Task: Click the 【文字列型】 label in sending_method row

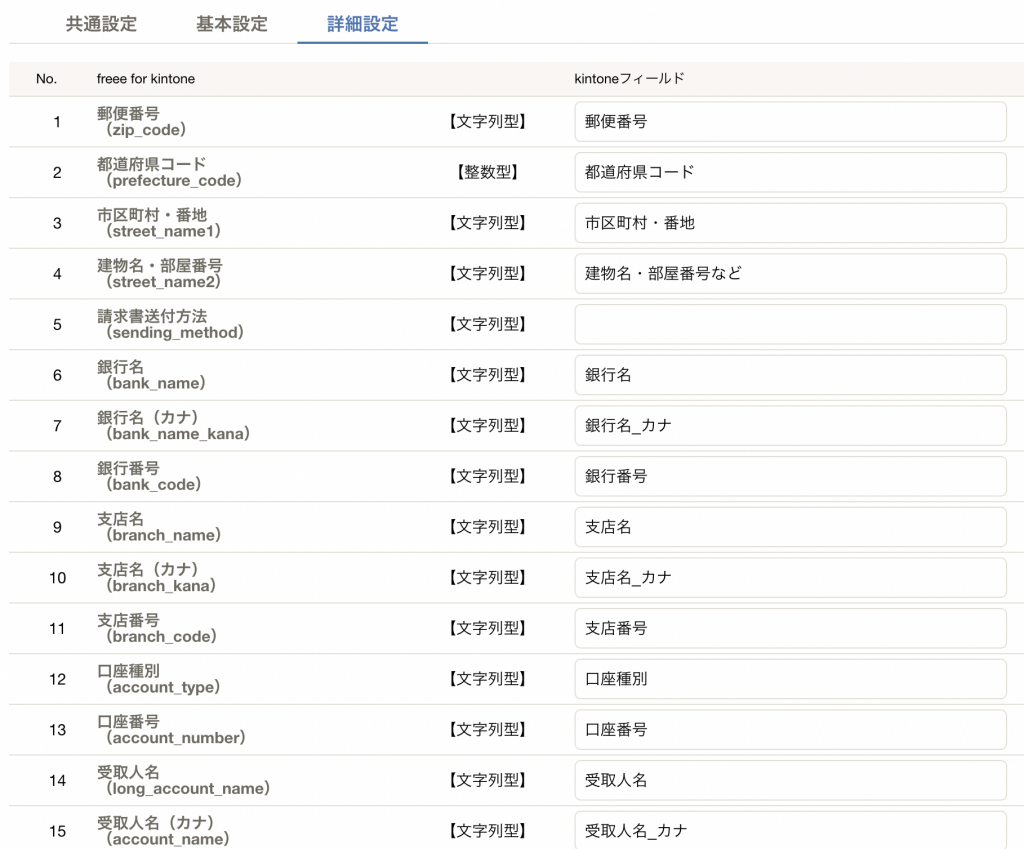Action: [x=488, y=324]
